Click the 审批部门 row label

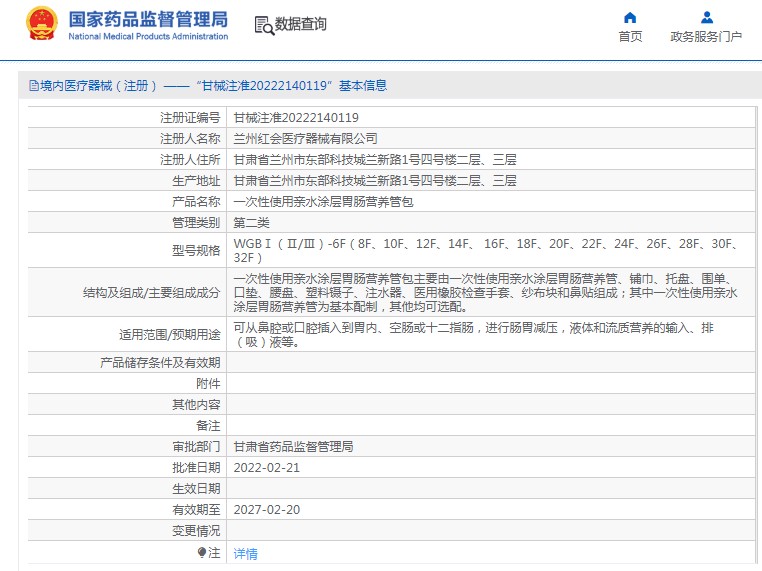pos(196,447)
